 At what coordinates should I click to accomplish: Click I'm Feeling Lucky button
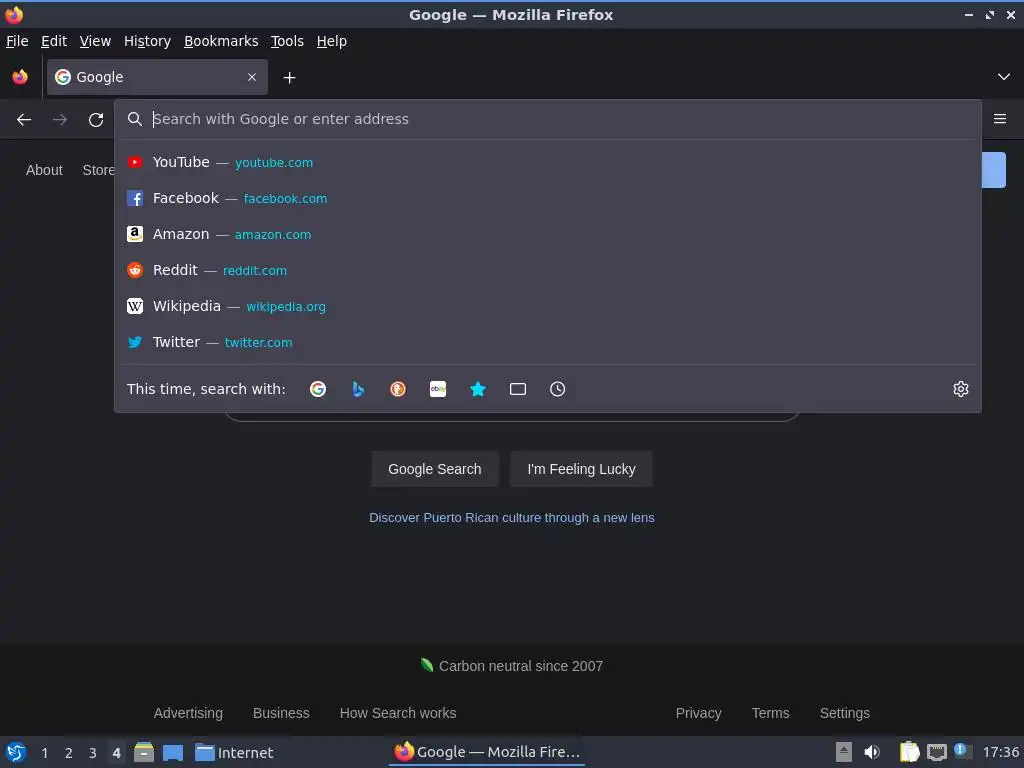point(581,469)
